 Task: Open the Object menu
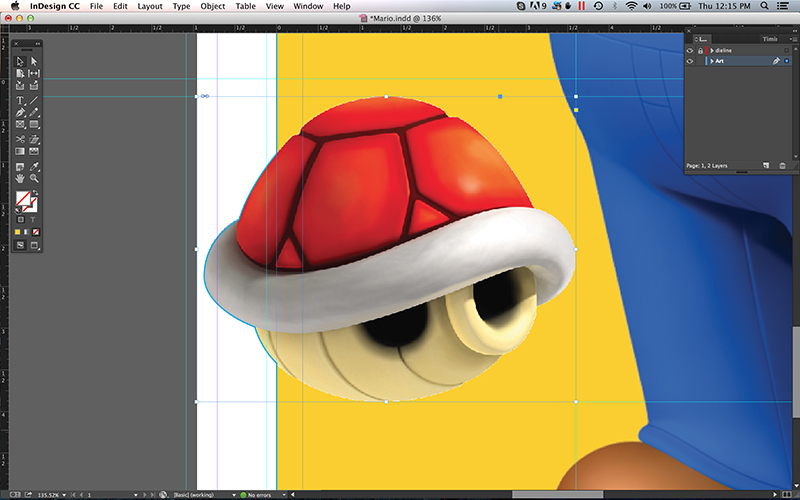coord(213,6)
